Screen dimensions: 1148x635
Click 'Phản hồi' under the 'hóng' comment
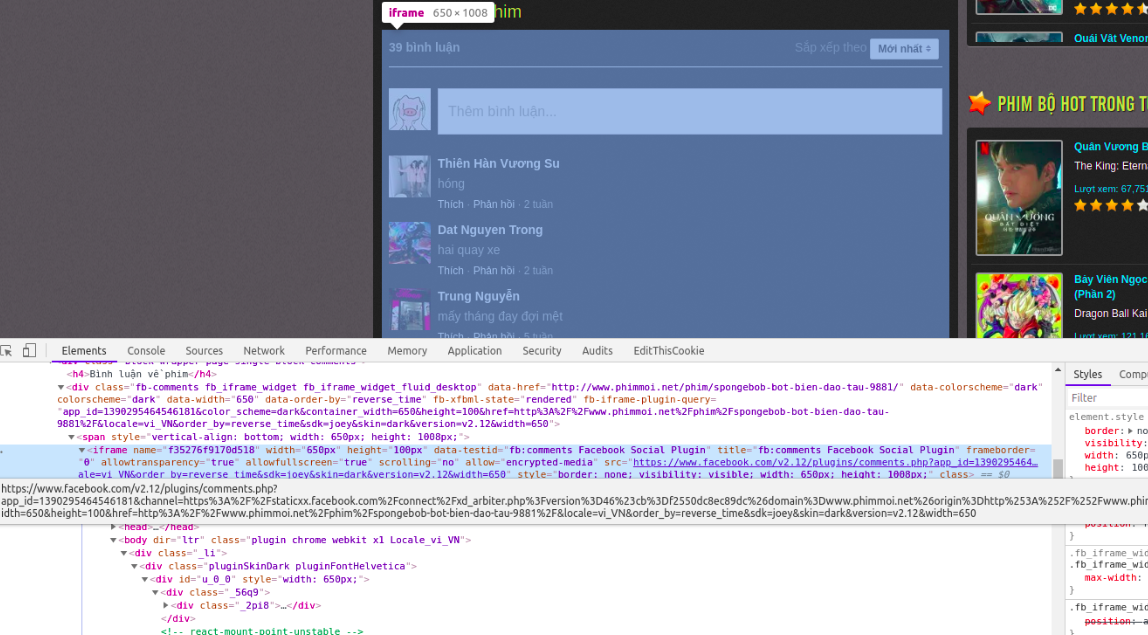point(493,204)
